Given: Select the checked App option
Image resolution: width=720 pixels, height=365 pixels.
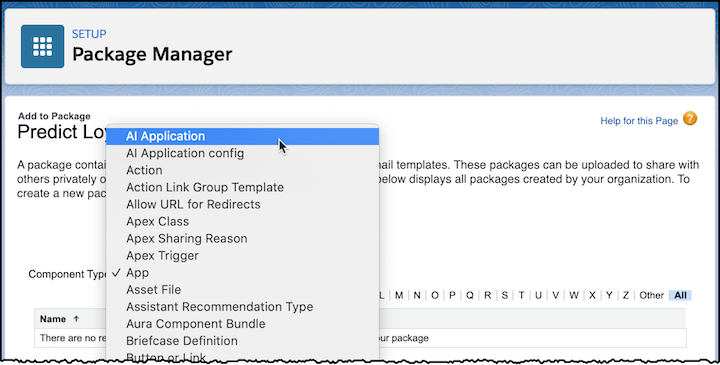Looking at the screenshot, I should pos(242,273).
